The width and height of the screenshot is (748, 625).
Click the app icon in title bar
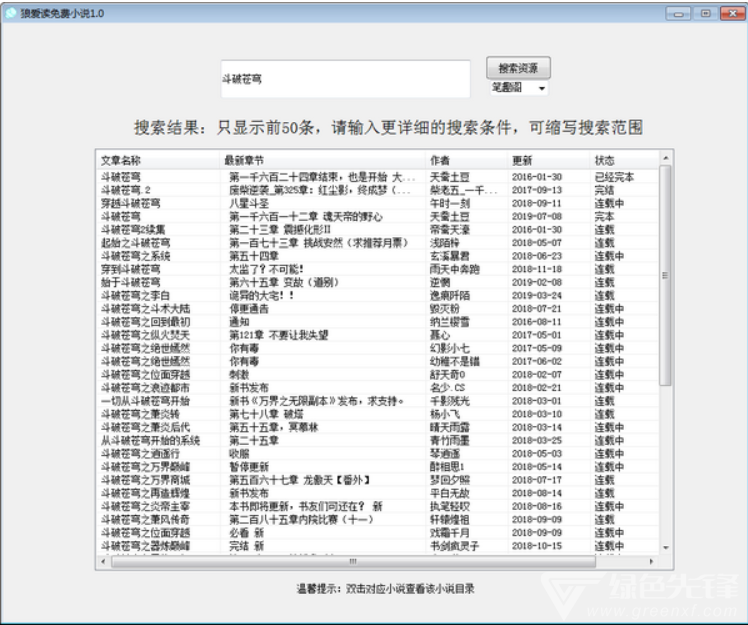coord(10,13)
